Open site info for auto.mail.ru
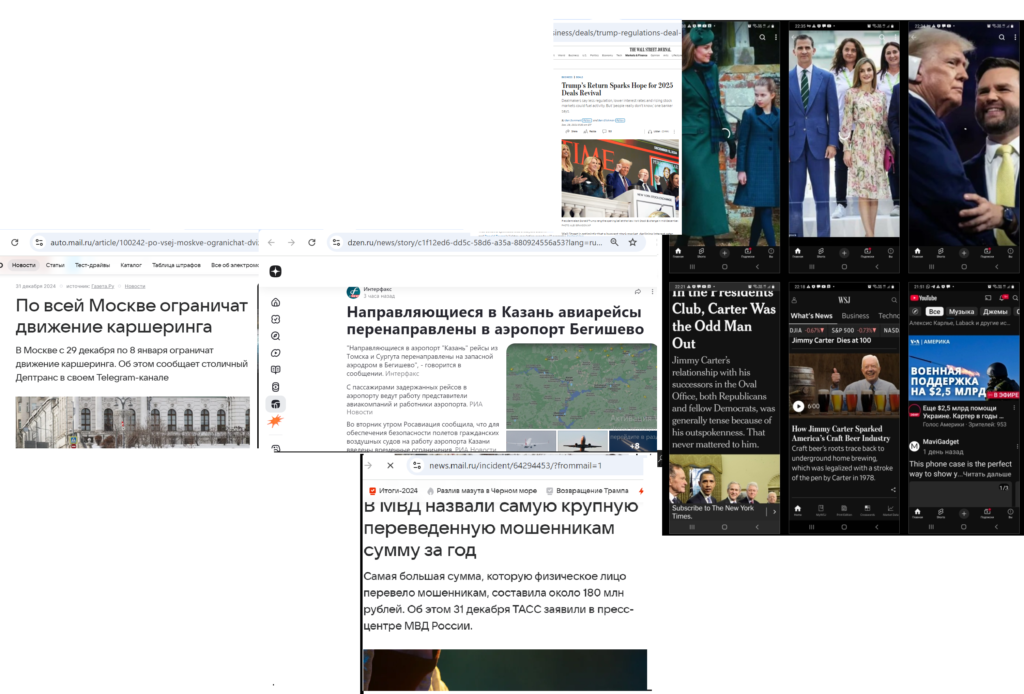This screenshot has height=694, width=1024. (x=39, y=242)
